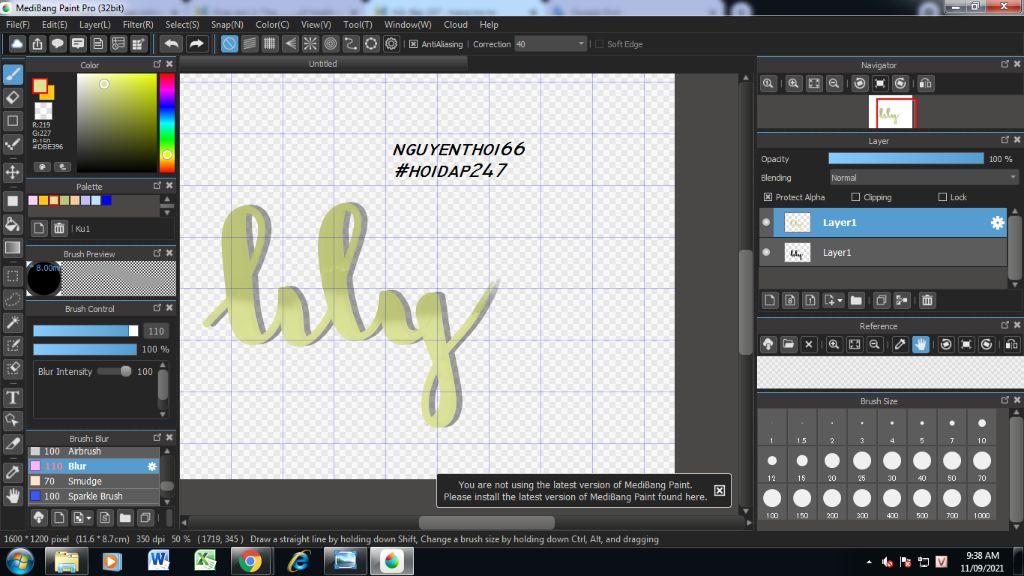
Task: Adjust the Blur Intensity slider
Action: click(x=114, y=371)
